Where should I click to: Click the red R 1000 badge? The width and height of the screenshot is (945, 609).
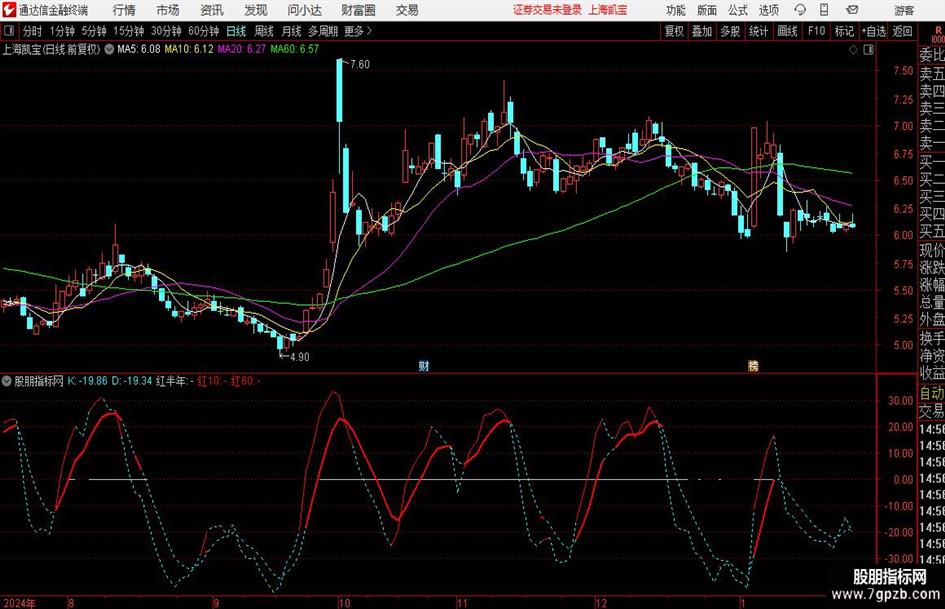938,34
